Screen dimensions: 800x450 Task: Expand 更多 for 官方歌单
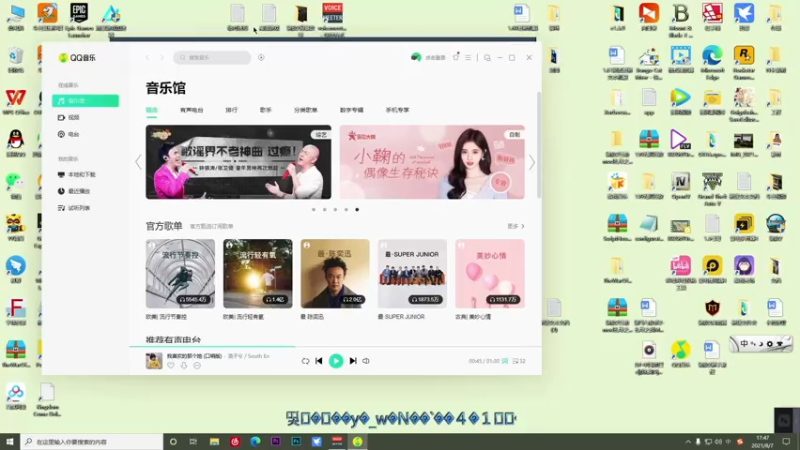516,226
